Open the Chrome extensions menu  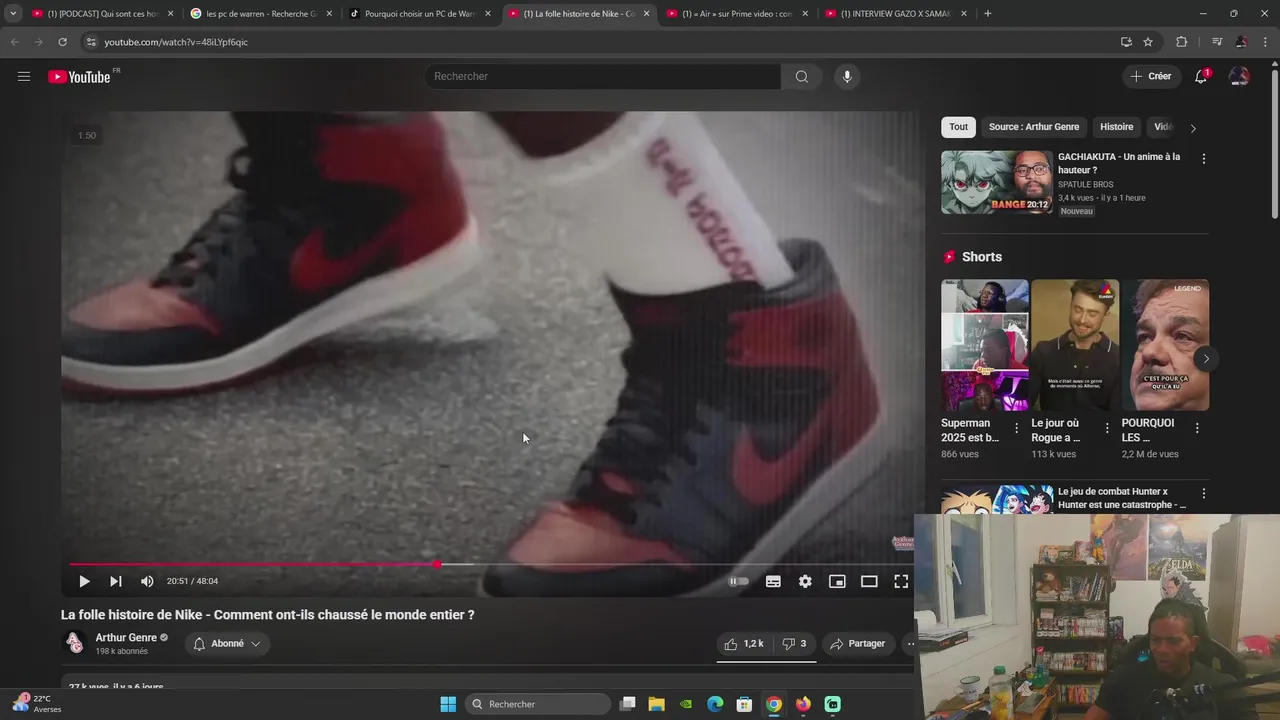pyautogui.click(x=1181, y=42)
